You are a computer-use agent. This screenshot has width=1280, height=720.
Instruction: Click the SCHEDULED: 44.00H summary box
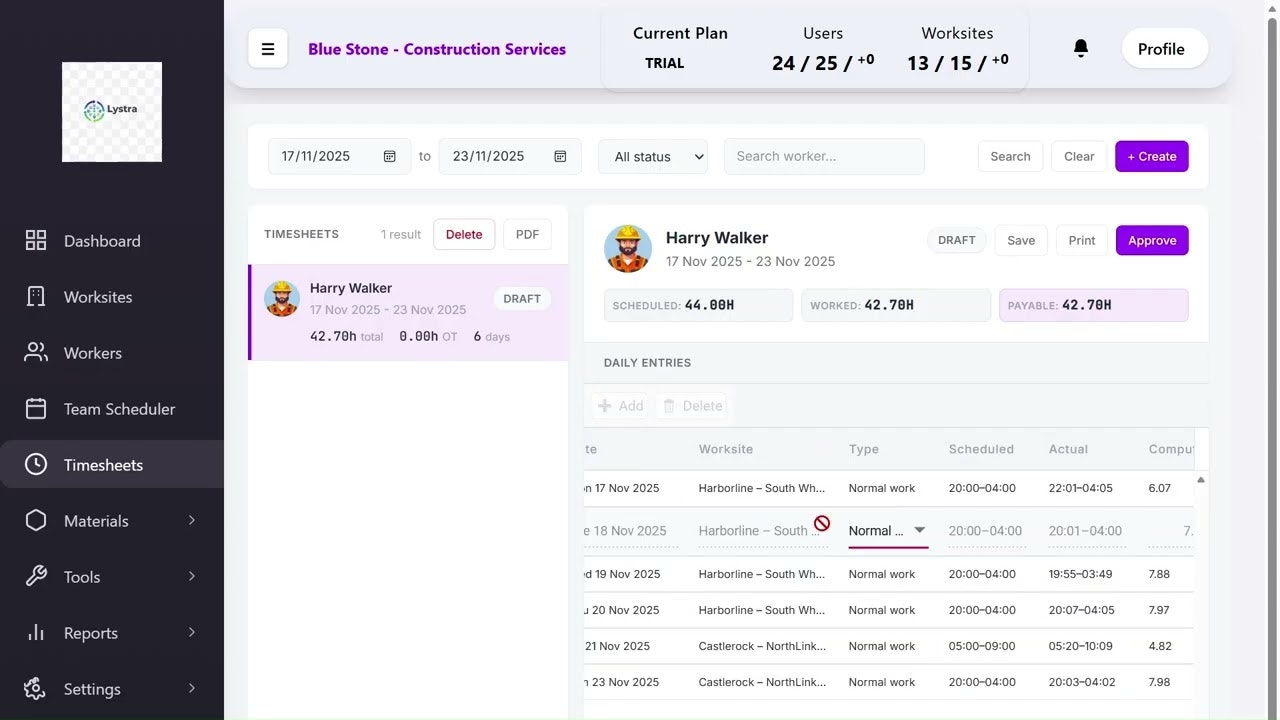698,305
